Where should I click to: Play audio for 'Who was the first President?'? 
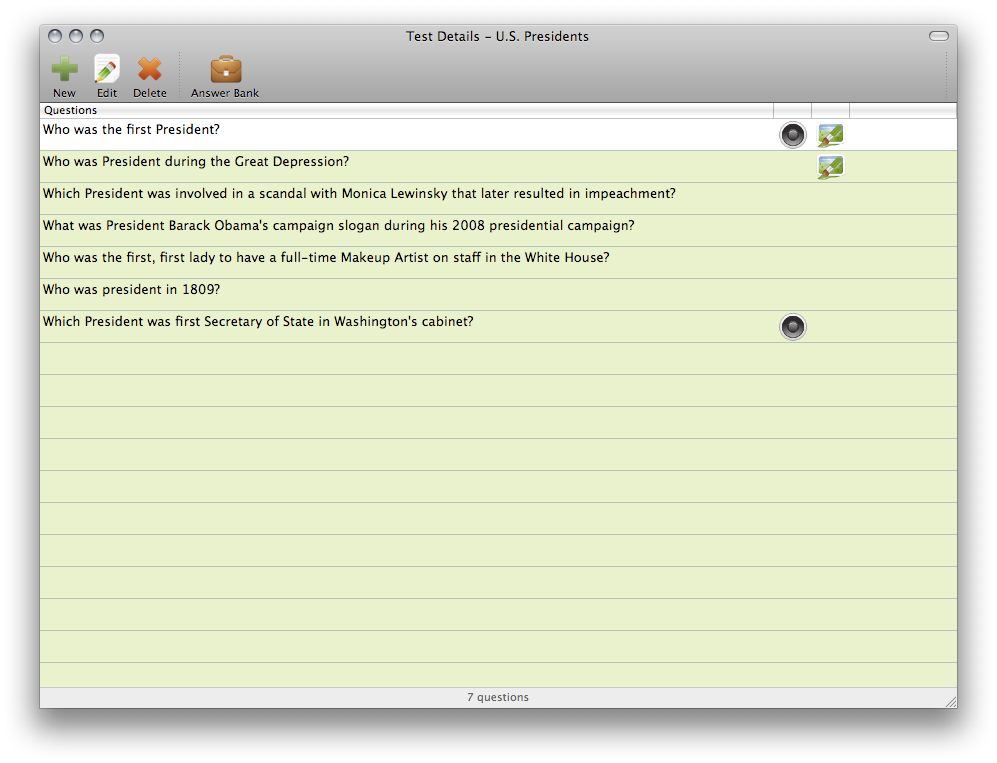point(792,135)
